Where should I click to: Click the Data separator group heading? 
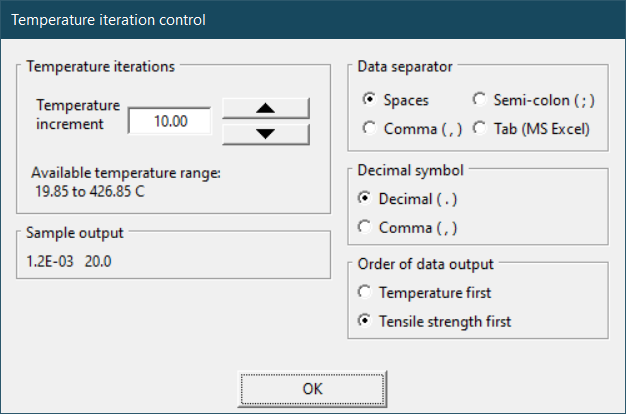click(405, 67)
